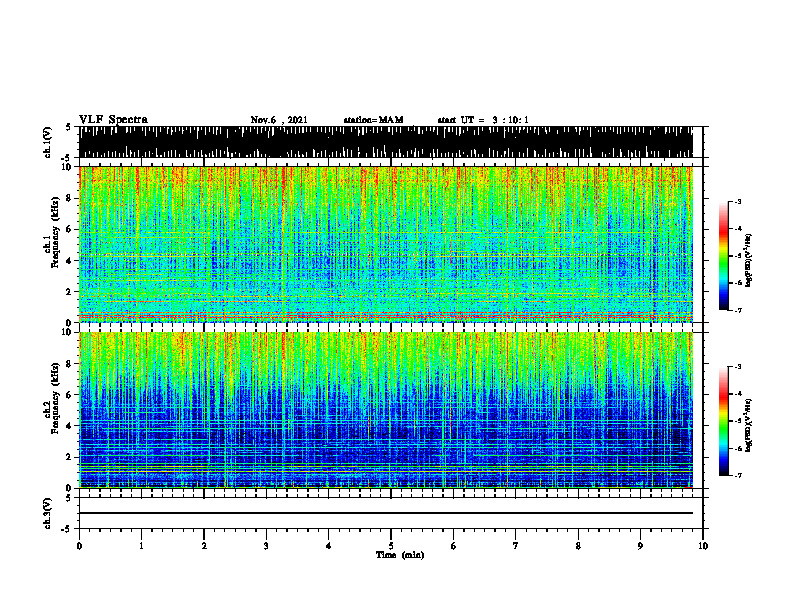792x612 pixels.
Task: Click the "10" kHz tick of ch.1 spectrogram
Action: pyautogui.click(x=68, y=167)
